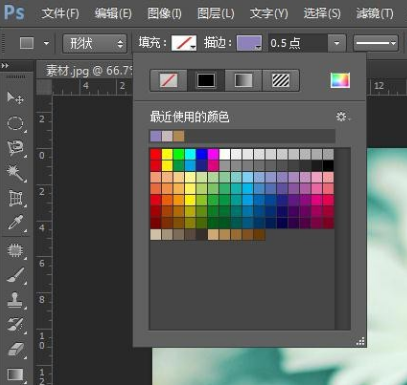Viewport: 407px width, 385px height.
Task: Pick the white swatch in top row
Action: 225,154
